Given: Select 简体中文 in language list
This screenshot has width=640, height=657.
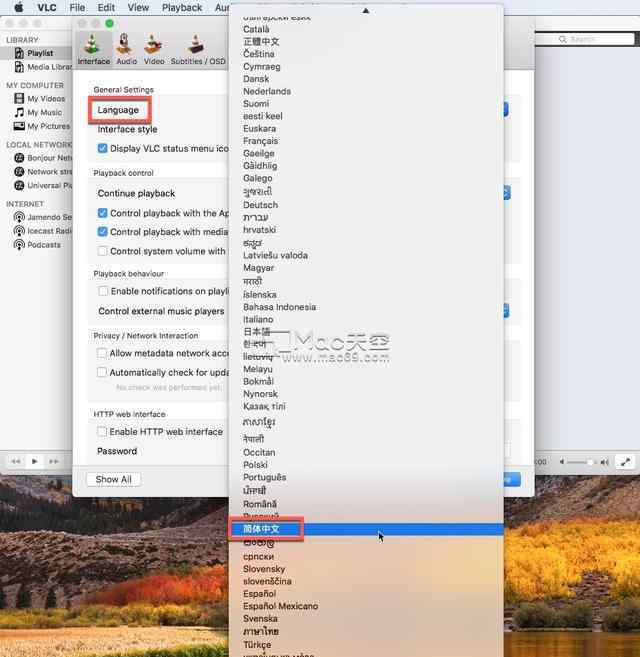Looking at the screenshot, I should click(x=367, y=529).
